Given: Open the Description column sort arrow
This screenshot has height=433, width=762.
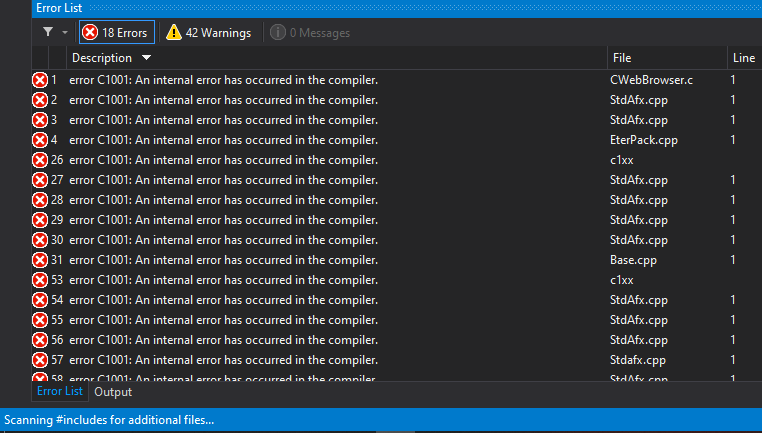Looking at the screenshot, I should [146, 58].
